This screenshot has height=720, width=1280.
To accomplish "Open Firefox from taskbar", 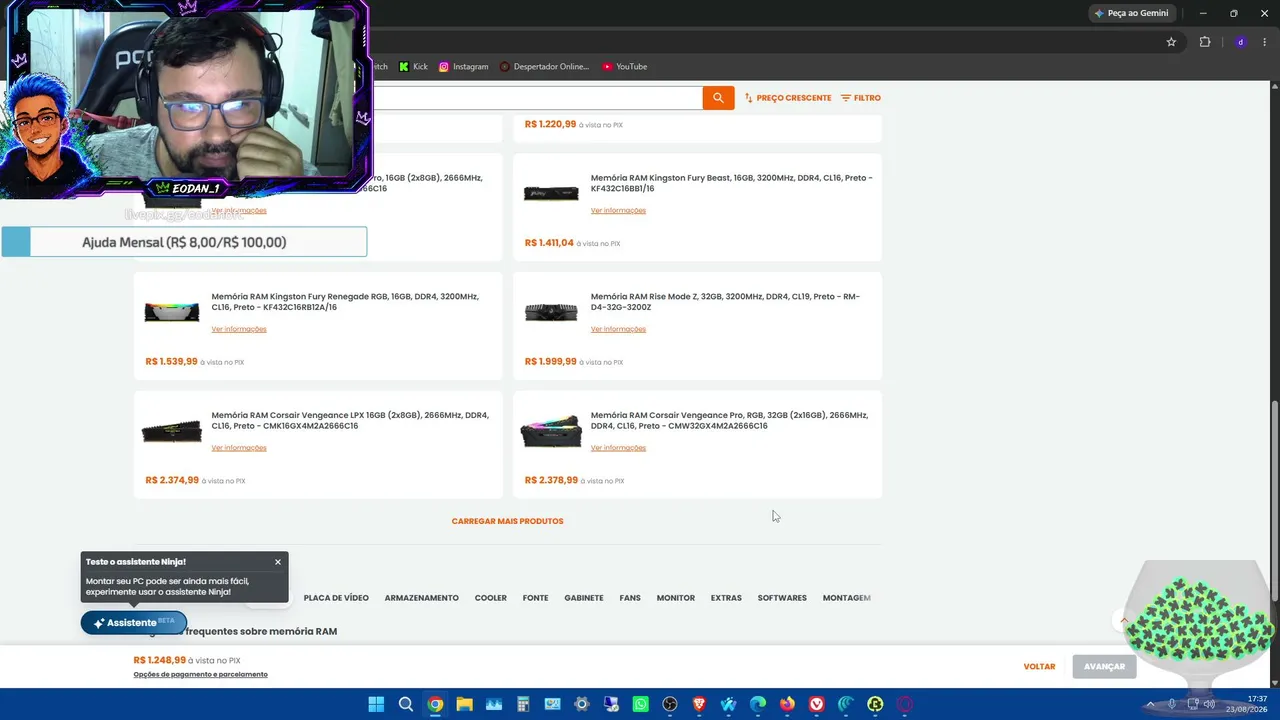I will (x=787, y=704).
